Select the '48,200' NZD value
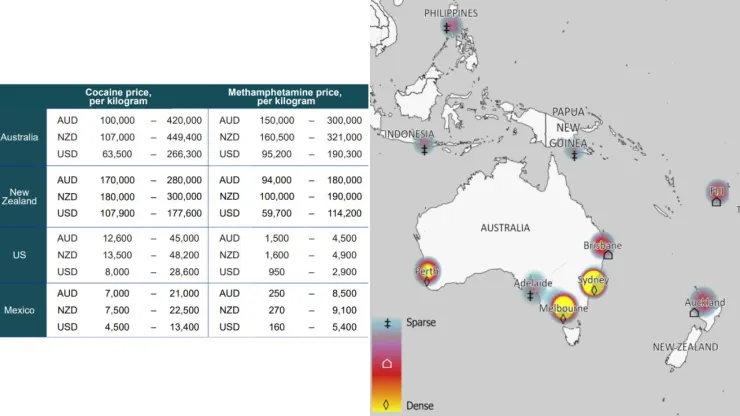This screenshot has height=416, width=740. 185,255
